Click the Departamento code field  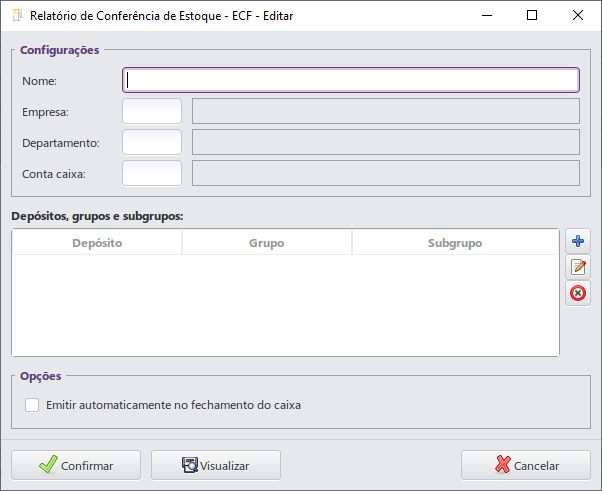click(x=152, y=142)
